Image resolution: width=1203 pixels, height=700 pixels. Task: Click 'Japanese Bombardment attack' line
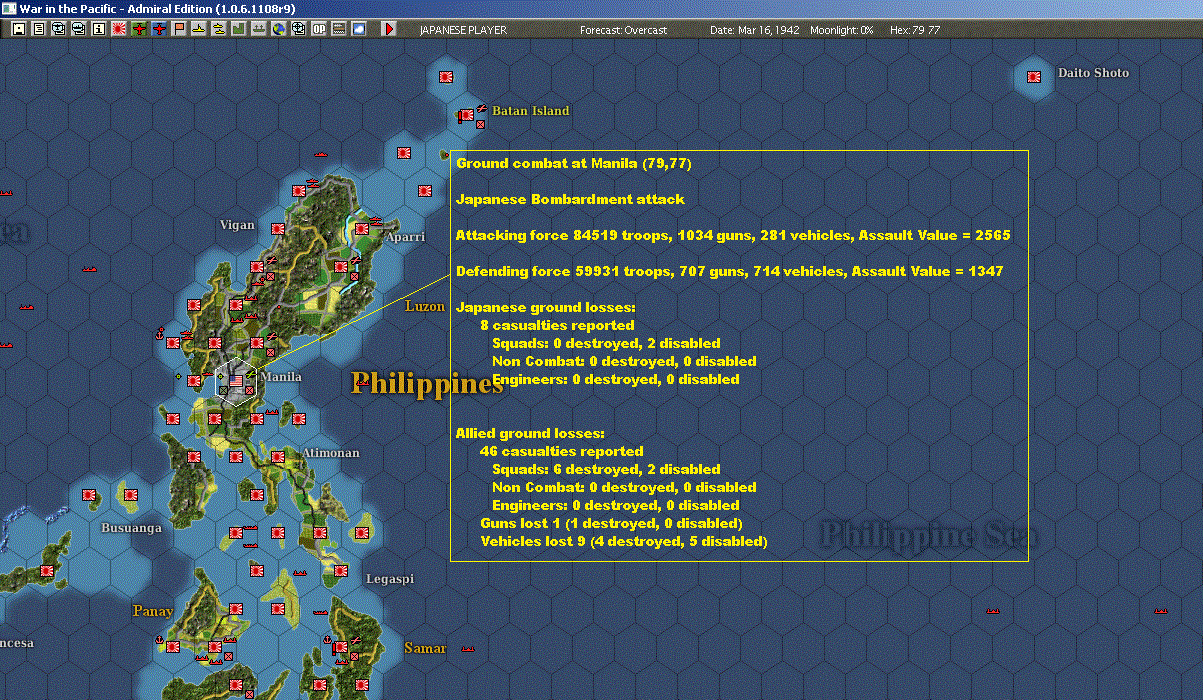coord(570,199)
